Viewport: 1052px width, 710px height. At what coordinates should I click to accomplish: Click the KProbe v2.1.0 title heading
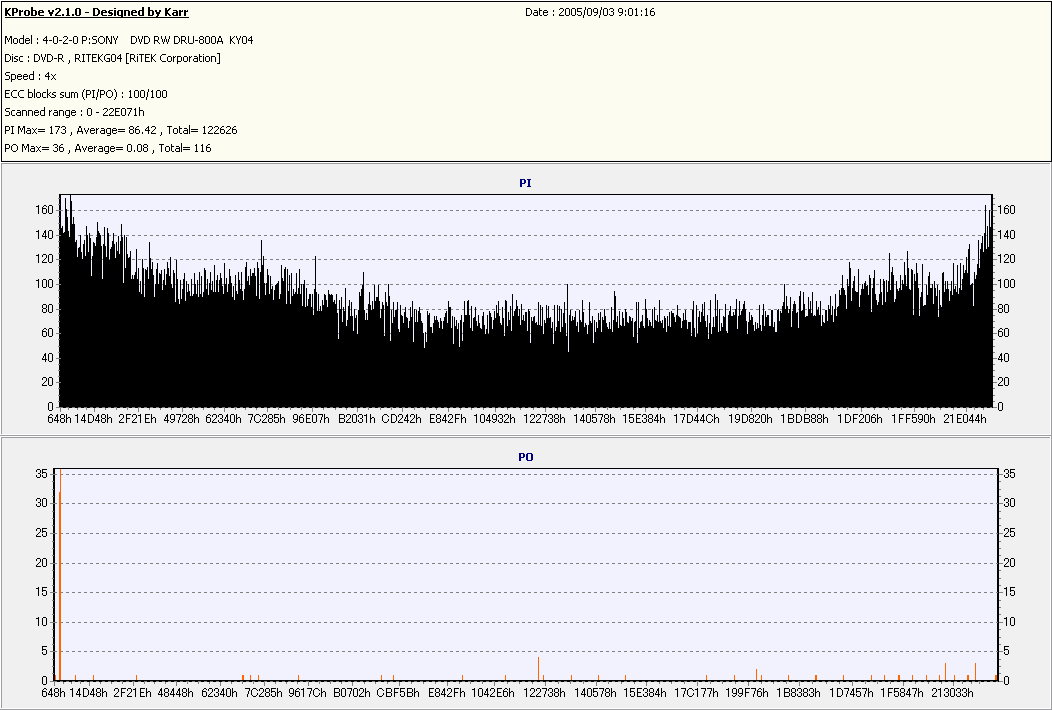click(96, 12)
